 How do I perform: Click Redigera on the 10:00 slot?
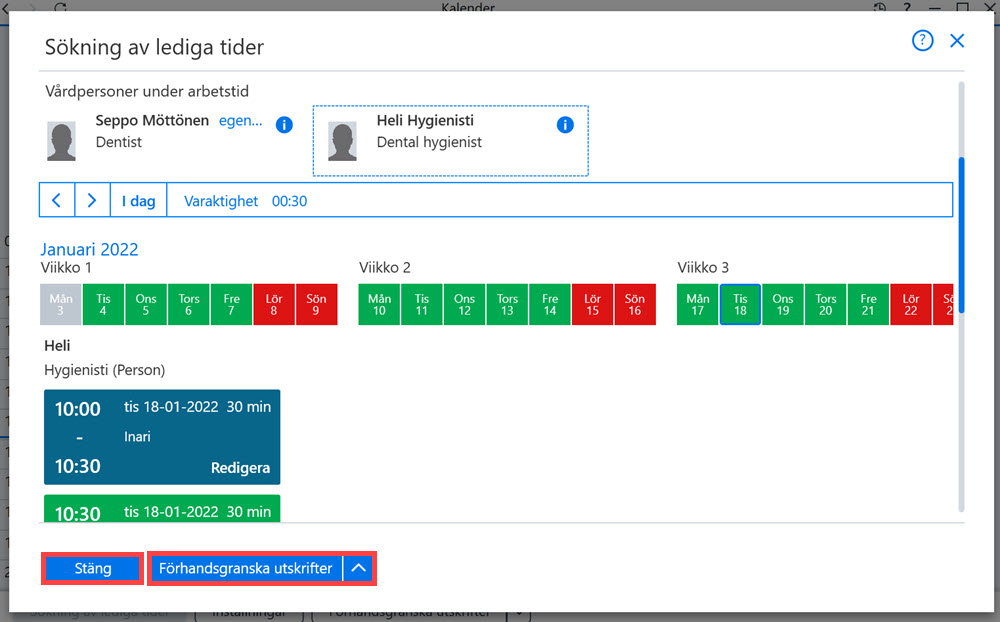click(240, 468)
